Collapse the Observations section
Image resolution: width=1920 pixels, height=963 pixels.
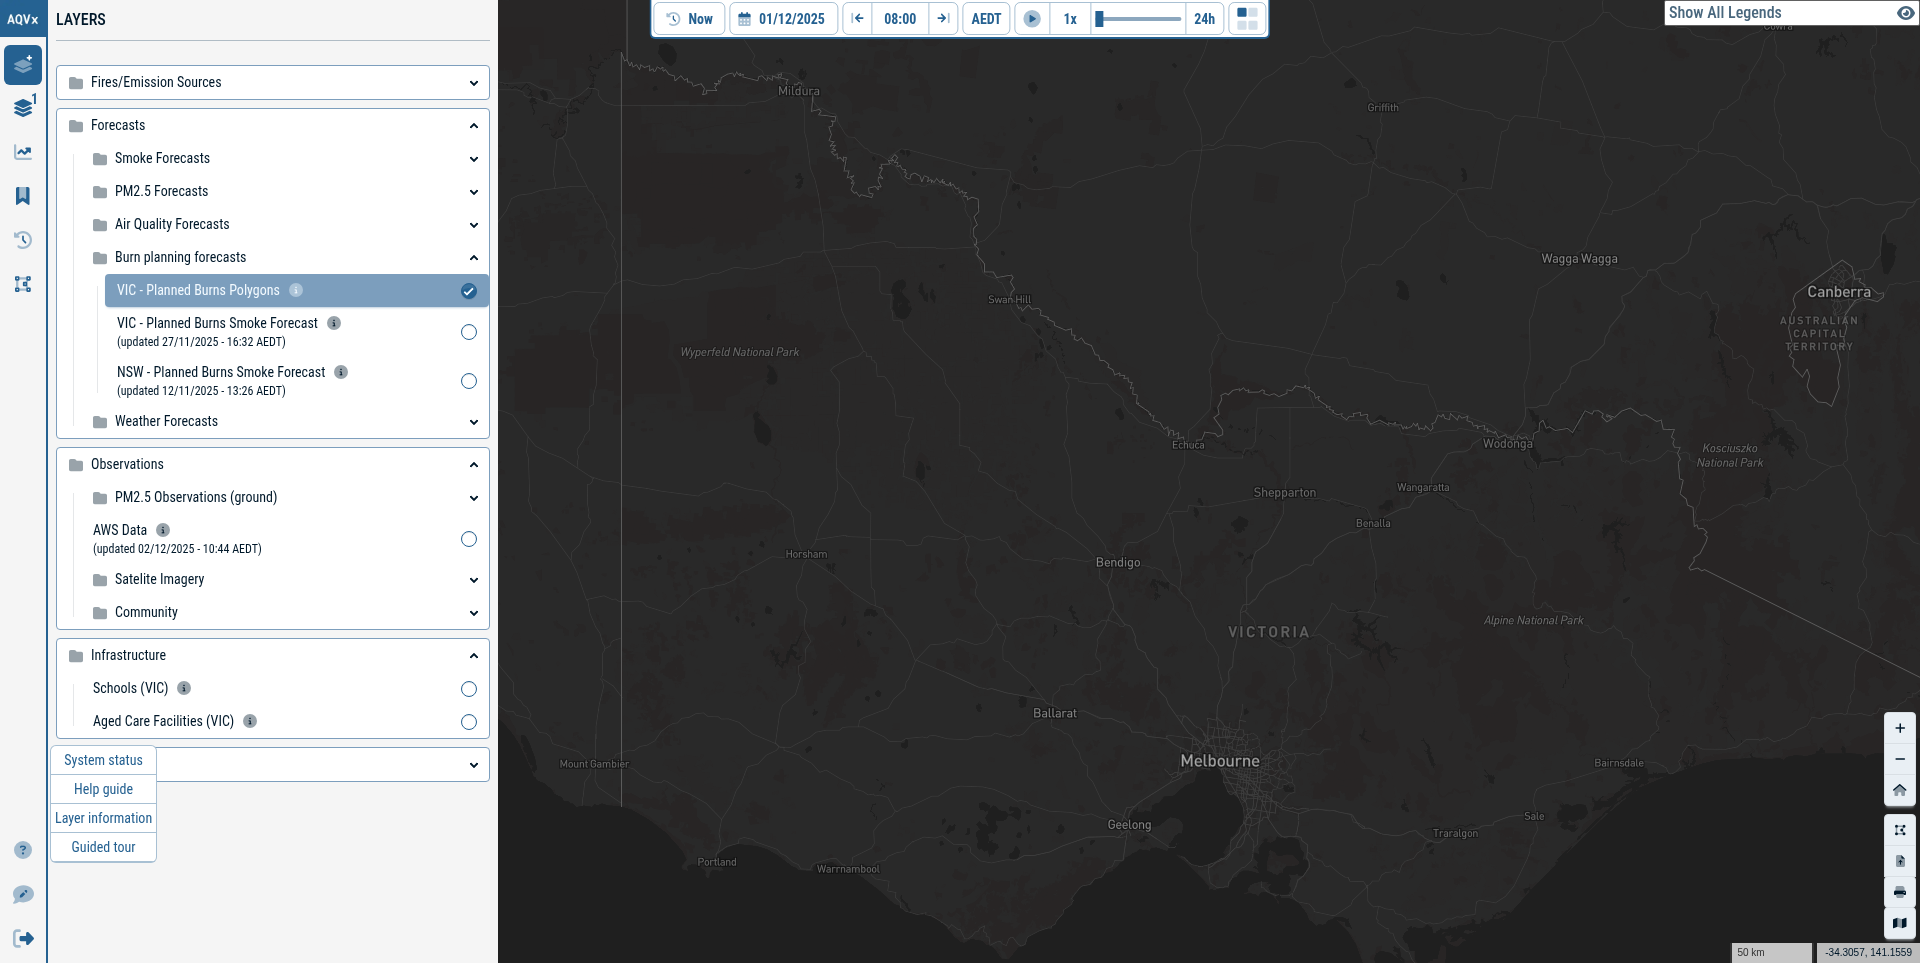pyautogui.click(x=473, y=465)
